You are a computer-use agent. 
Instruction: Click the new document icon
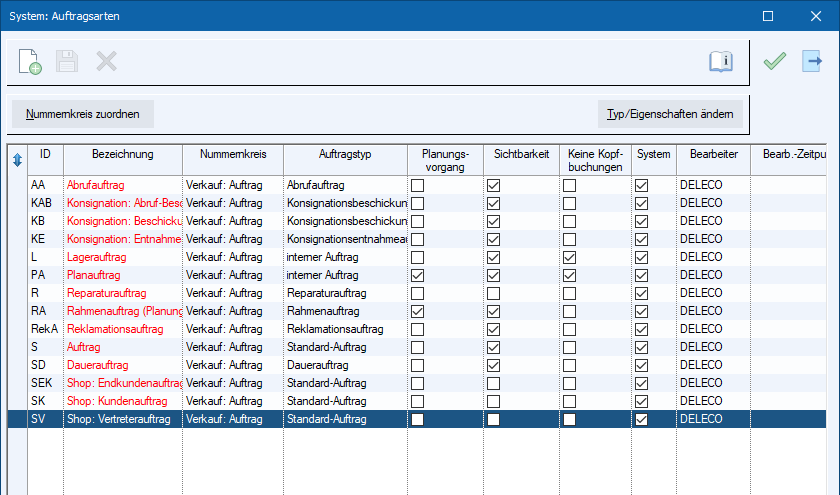point(30,62)
